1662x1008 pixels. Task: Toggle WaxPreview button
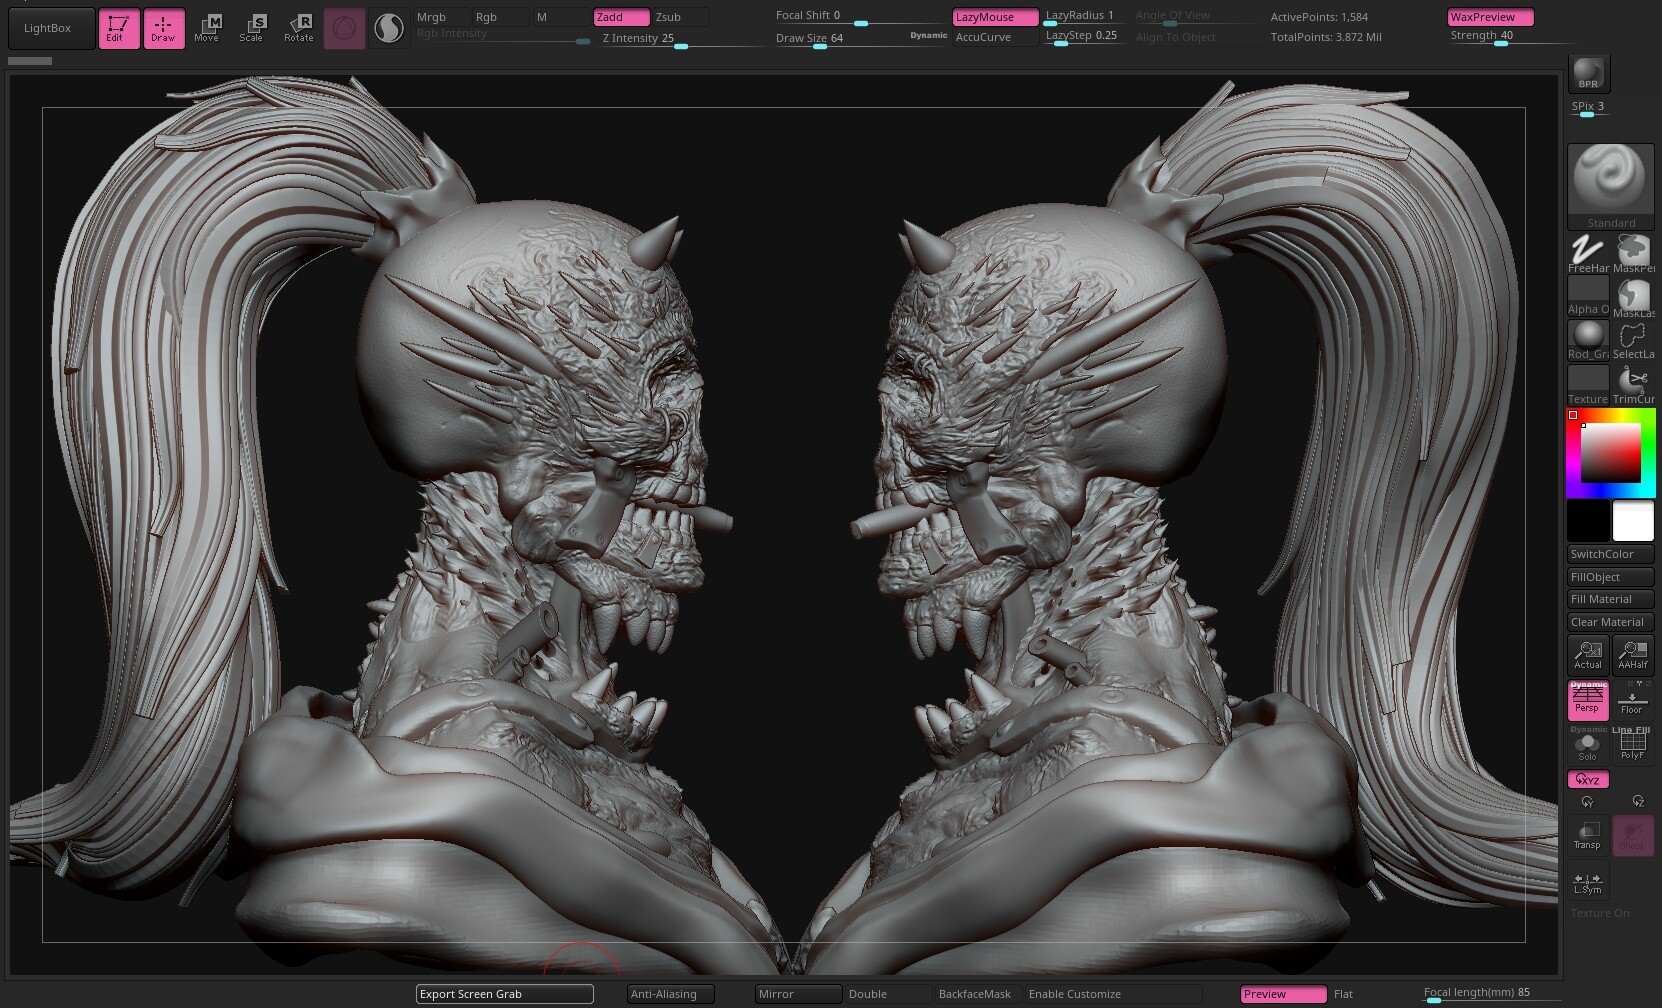(1490, 17)
